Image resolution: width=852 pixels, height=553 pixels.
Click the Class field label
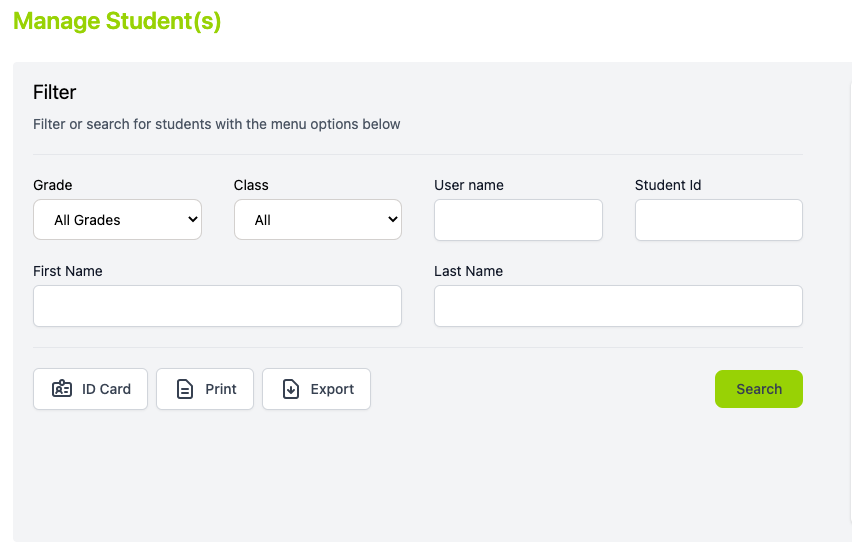coord(251,185)
